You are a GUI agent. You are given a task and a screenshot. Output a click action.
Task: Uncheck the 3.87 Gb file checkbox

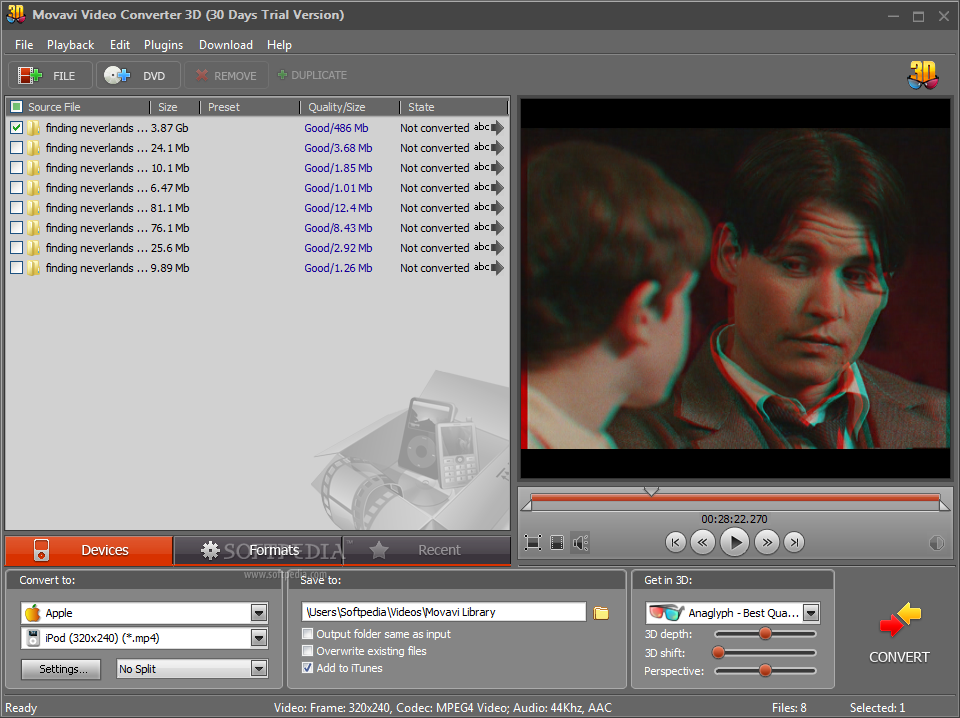tap(17, 127)
